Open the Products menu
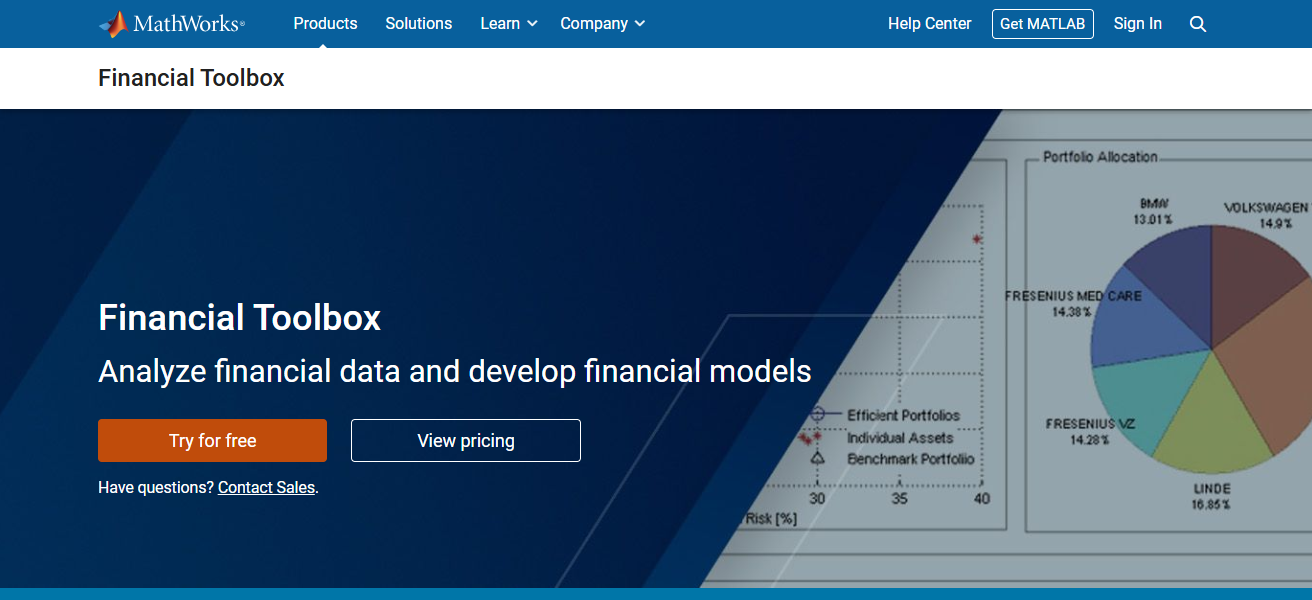 pyautogui.click(x=325, y=23)
